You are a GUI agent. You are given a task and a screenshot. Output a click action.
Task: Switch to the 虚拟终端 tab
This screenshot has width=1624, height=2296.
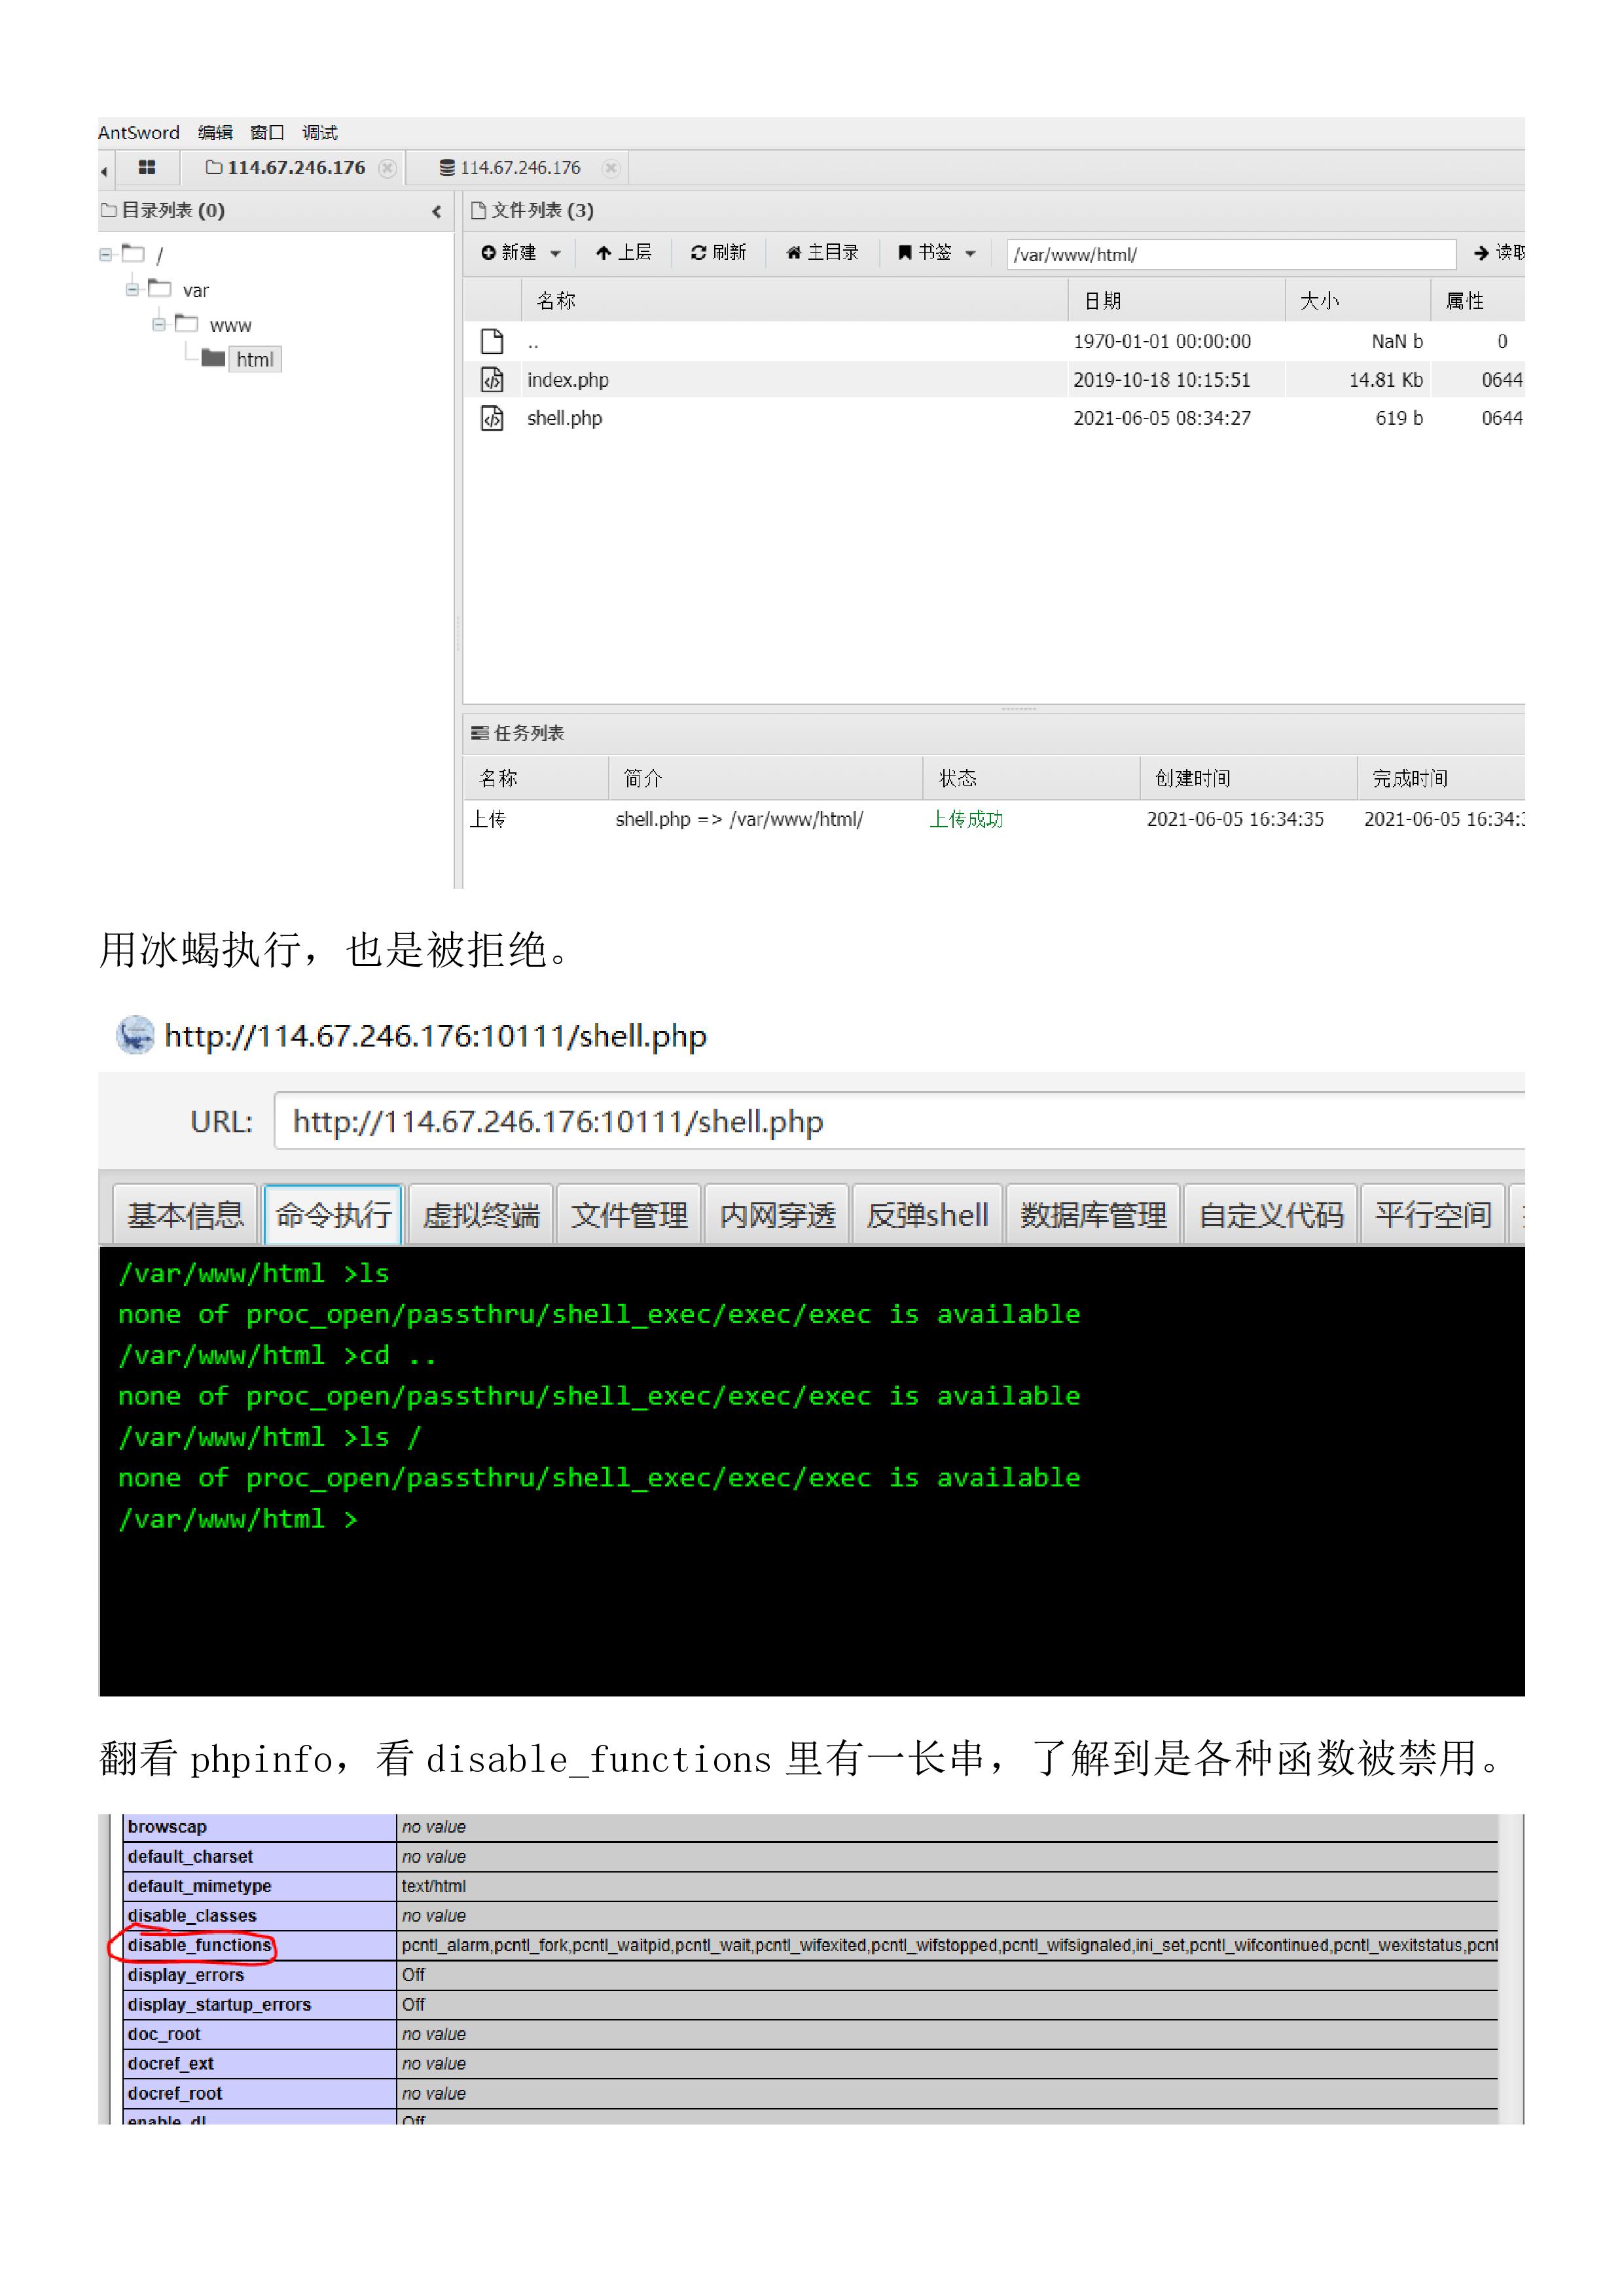click(x=481, y=1214)
